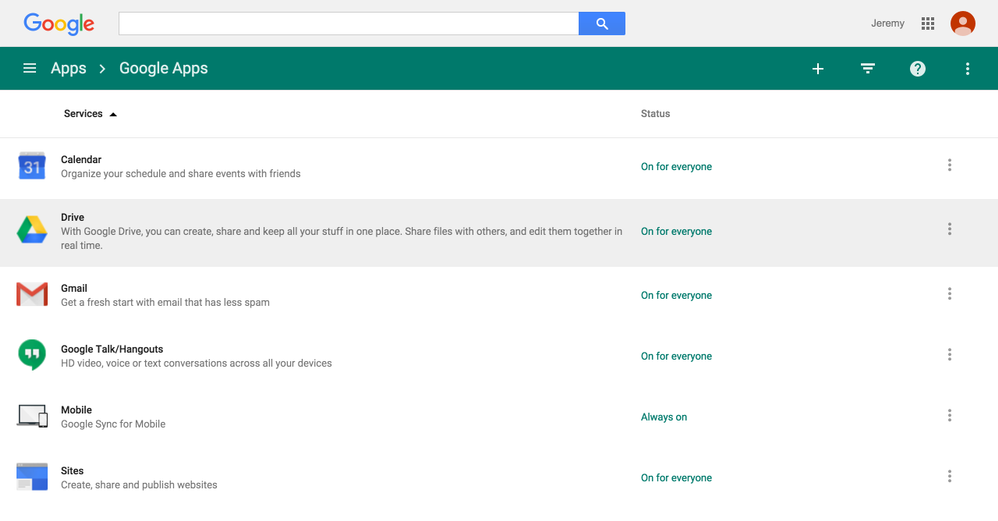Screen dimensions: 998x521
Task: Open the Mobile row more-options menu
Action: 949,415
